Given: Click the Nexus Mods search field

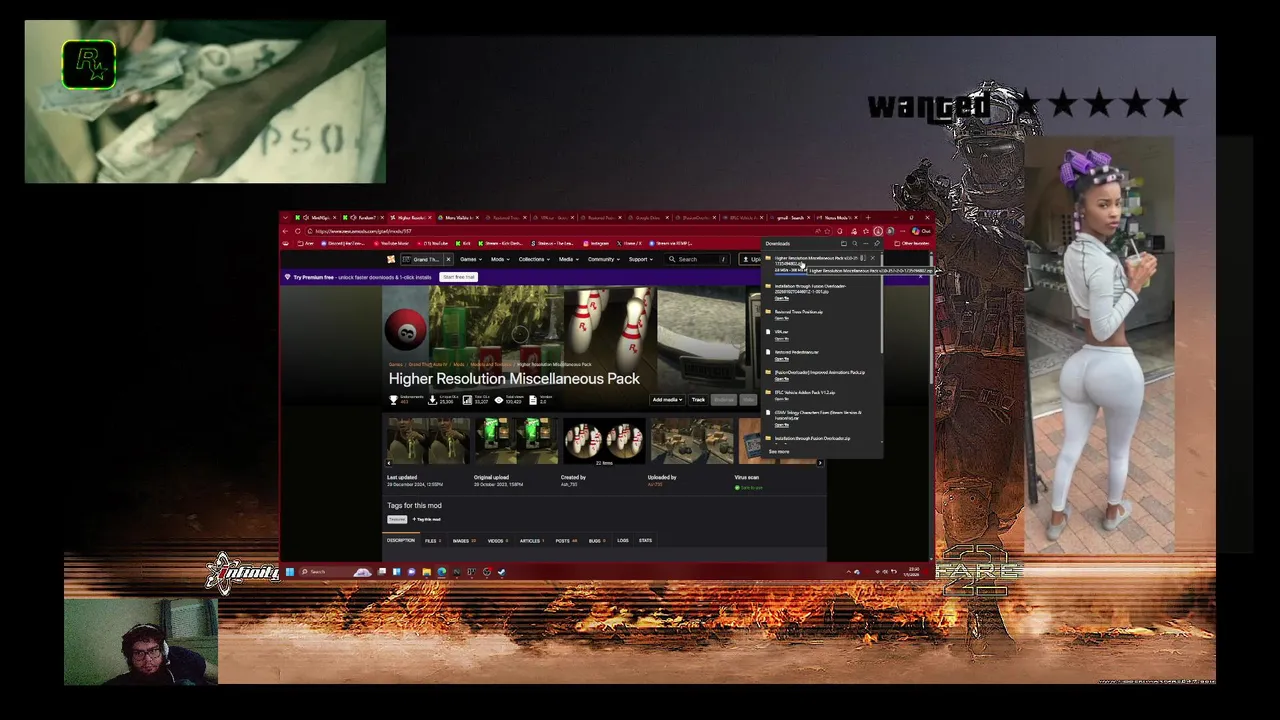Looking at the screenshot, I should (x=698, y=259).
